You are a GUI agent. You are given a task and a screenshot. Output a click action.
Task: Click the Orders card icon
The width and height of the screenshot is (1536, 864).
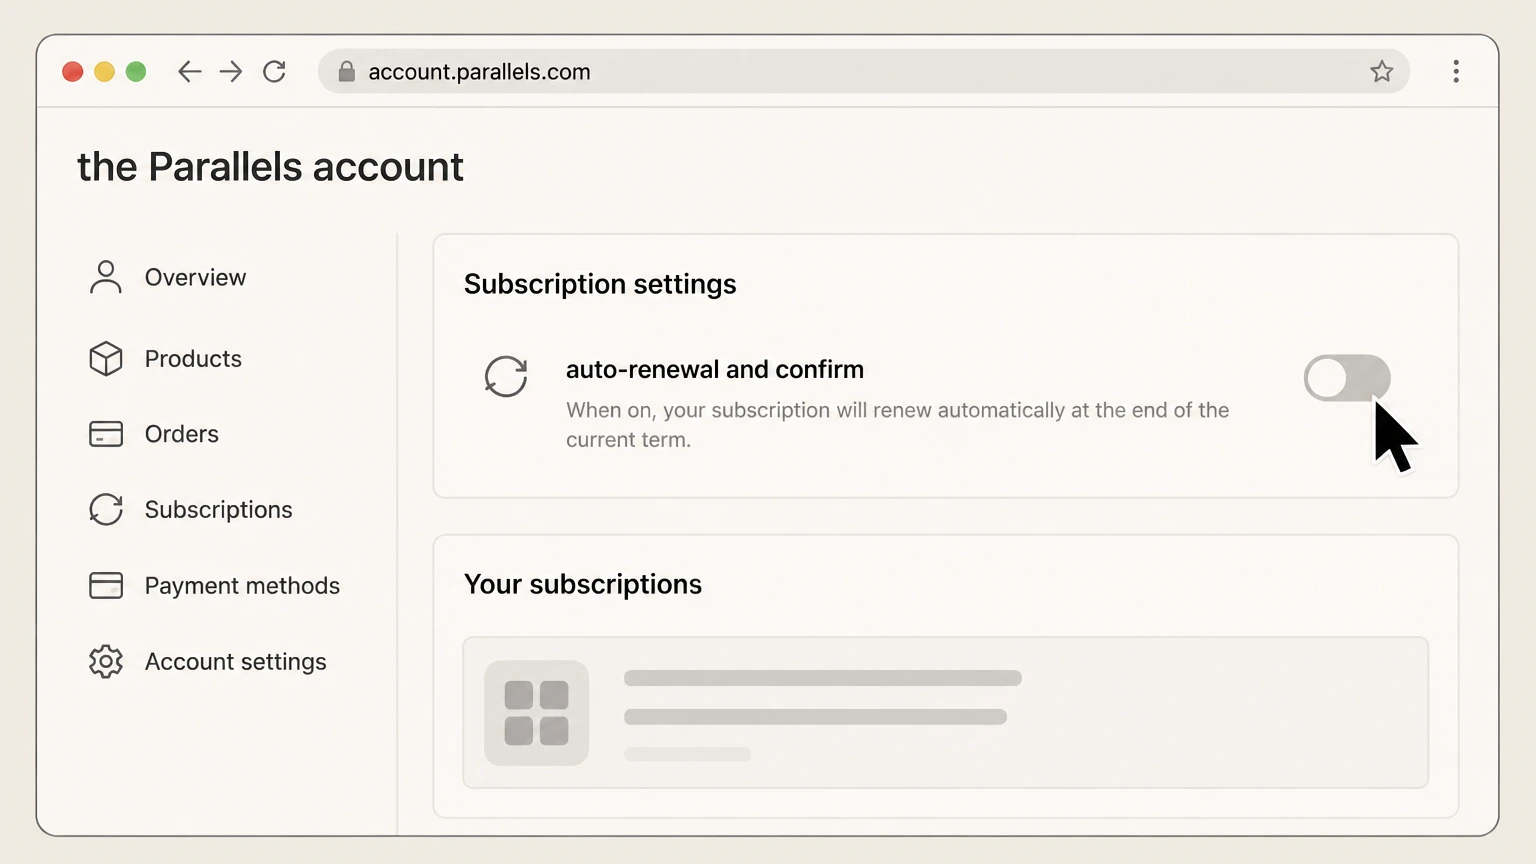point(105,434)
